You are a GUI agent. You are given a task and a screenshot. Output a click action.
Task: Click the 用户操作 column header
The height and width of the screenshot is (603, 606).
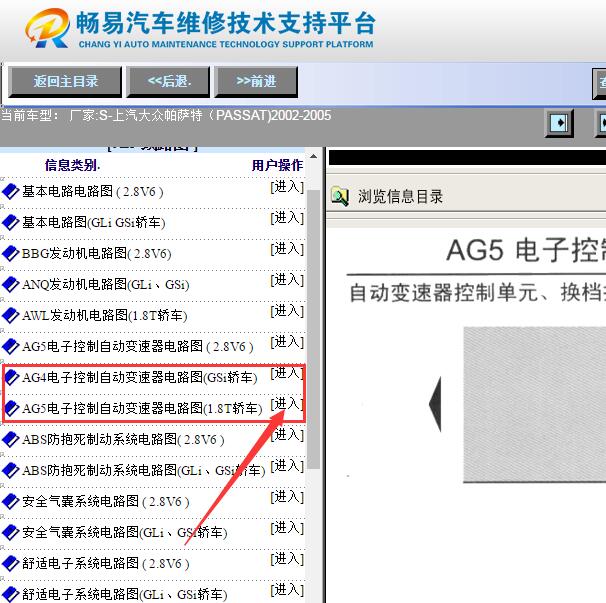277,165
